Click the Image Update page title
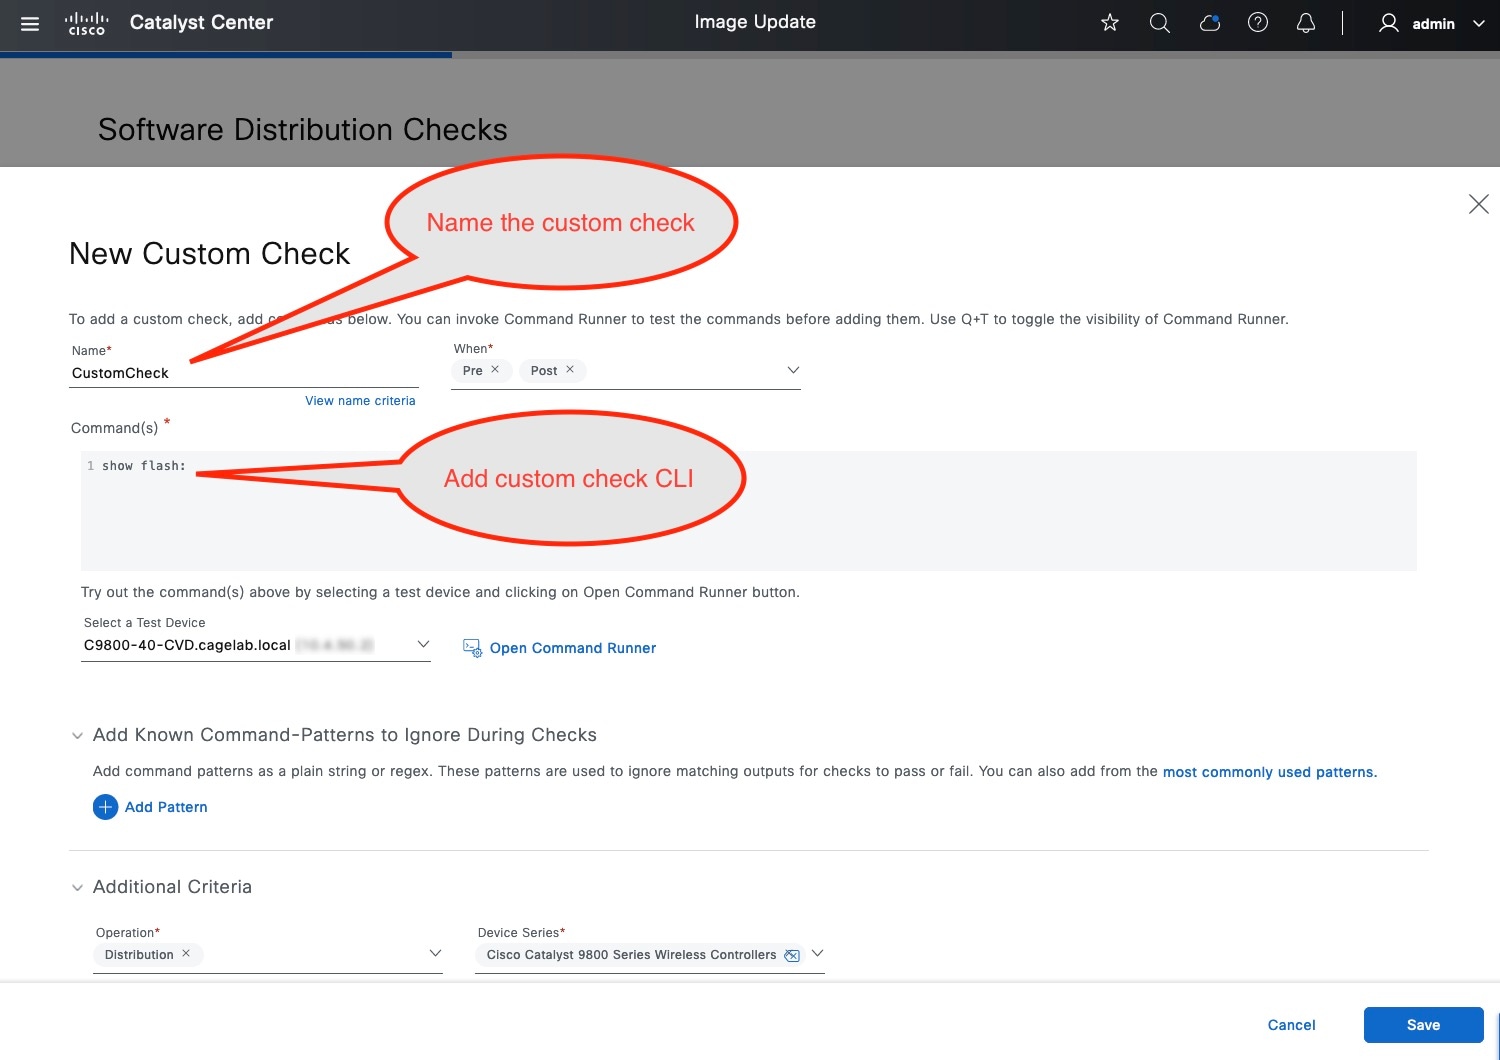This screenshot has height=1060, width=1500. click(x=755, y=22)
